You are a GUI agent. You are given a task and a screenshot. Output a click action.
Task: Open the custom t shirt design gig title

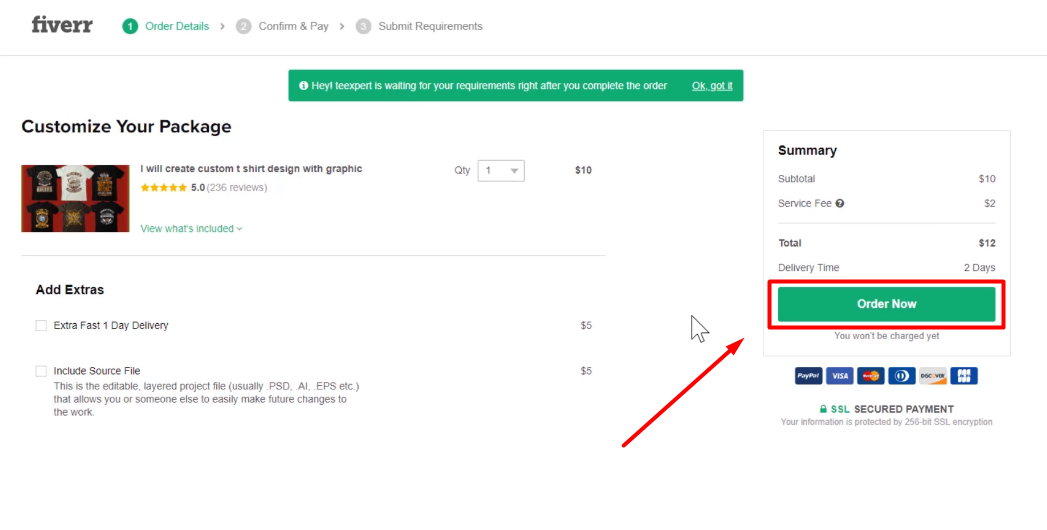pos(251,169)
